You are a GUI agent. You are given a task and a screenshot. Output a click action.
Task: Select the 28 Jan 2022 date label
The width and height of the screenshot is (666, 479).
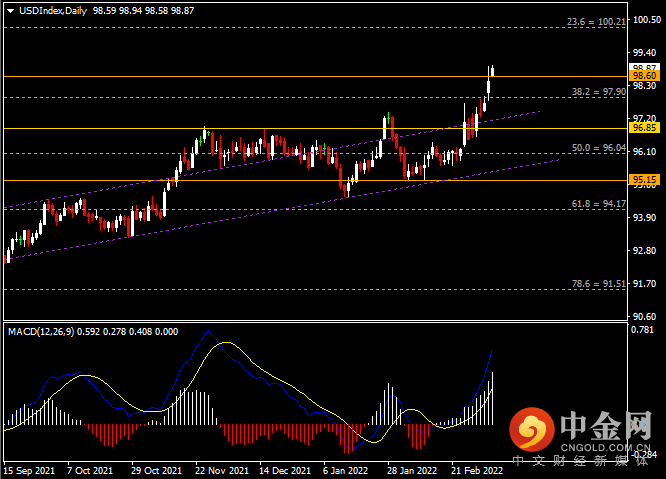point(412,471)
